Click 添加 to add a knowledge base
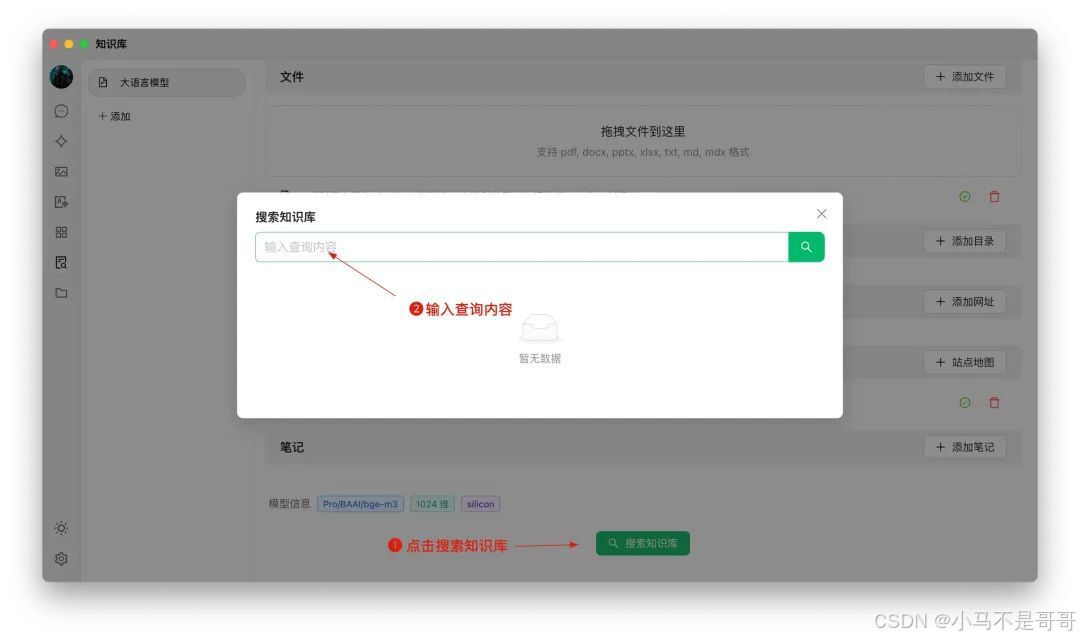 (x=114, y=116)
